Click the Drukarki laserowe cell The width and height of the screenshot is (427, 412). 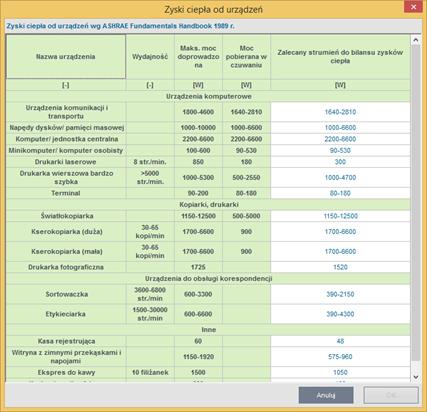coord(66,162)
